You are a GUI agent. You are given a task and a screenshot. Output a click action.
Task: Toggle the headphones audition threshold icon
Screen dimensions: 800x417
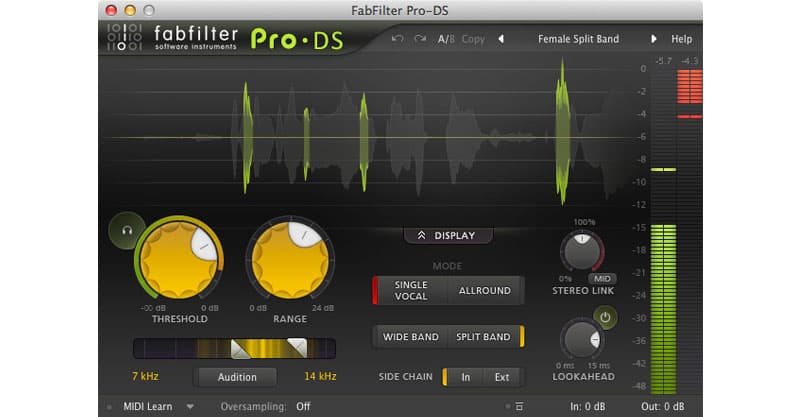pyautogui.click(x=127, y=230)
